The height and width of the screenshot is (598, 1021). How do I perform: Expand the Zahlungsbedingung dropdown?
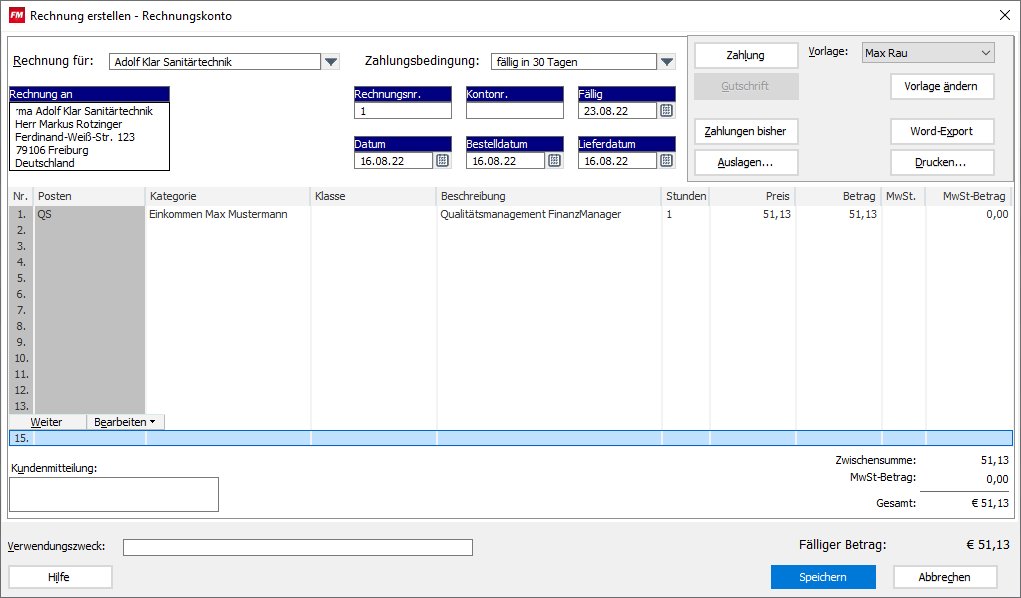[668, 62]
